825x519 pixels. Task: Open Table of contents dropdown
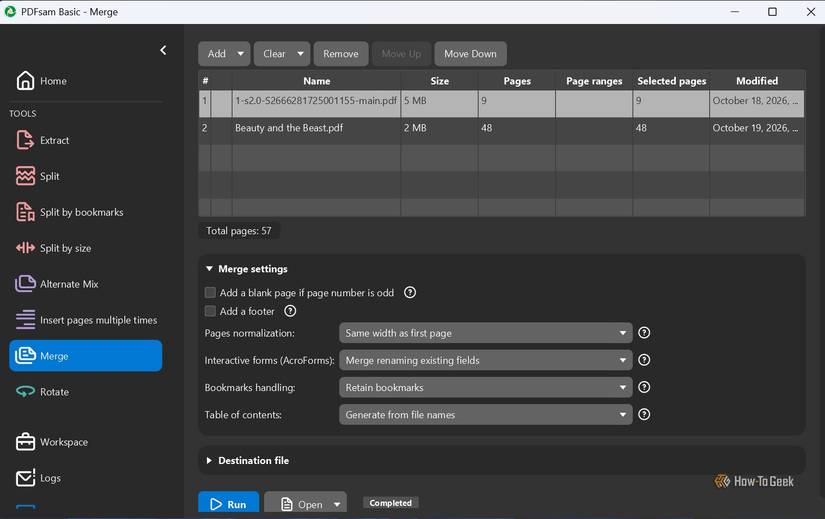[486, 415]
